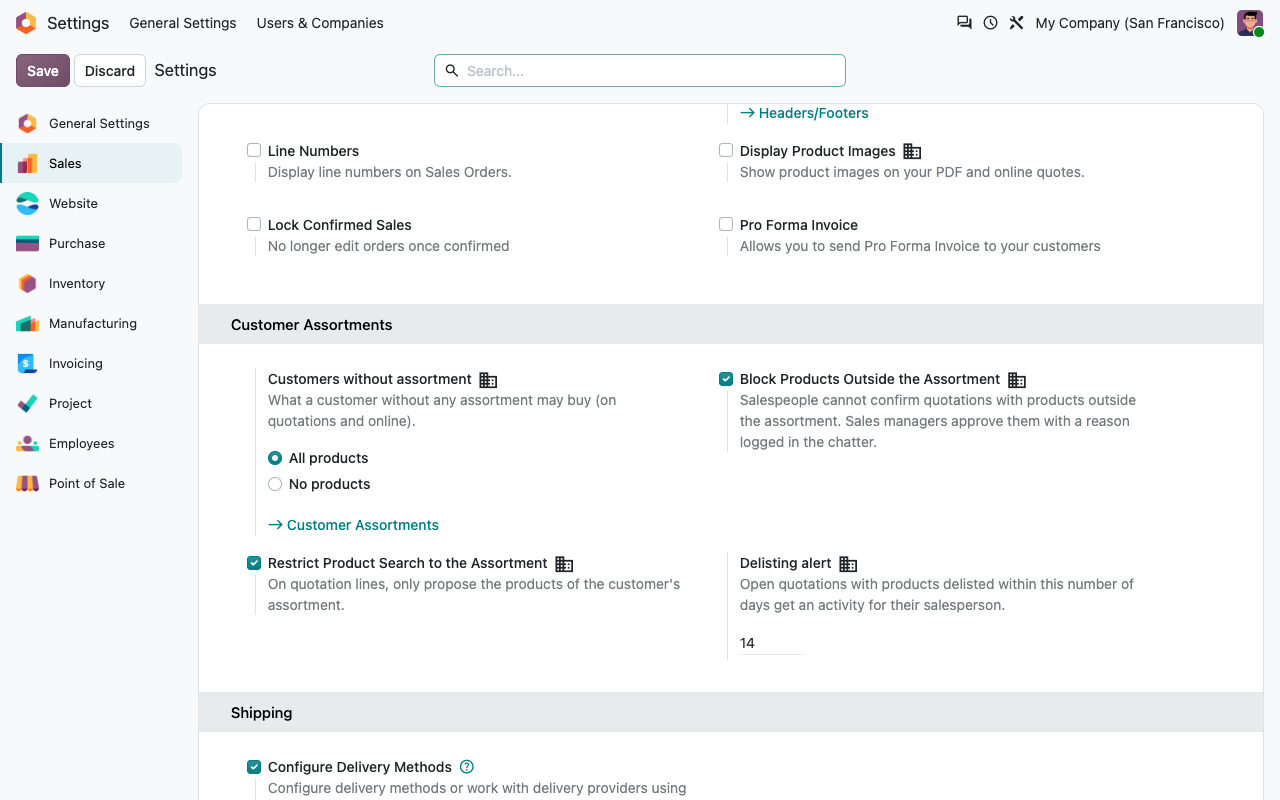Select the No products radio option

click(275, 484)
